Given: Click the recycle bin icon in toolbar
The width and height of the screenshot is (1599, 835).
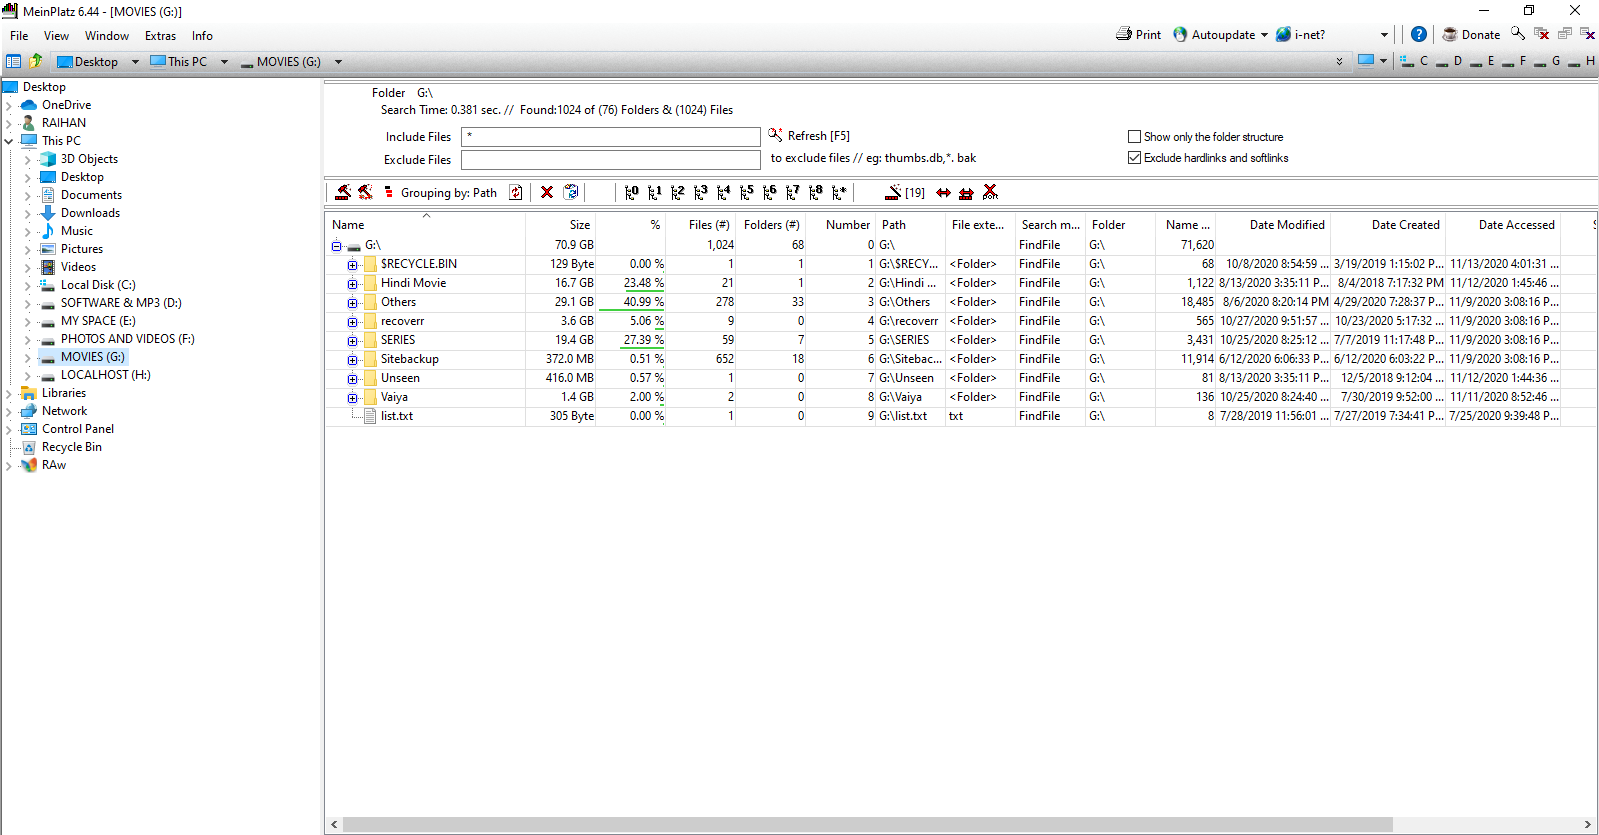Looking at the screenshot, I should pos(571,192).
